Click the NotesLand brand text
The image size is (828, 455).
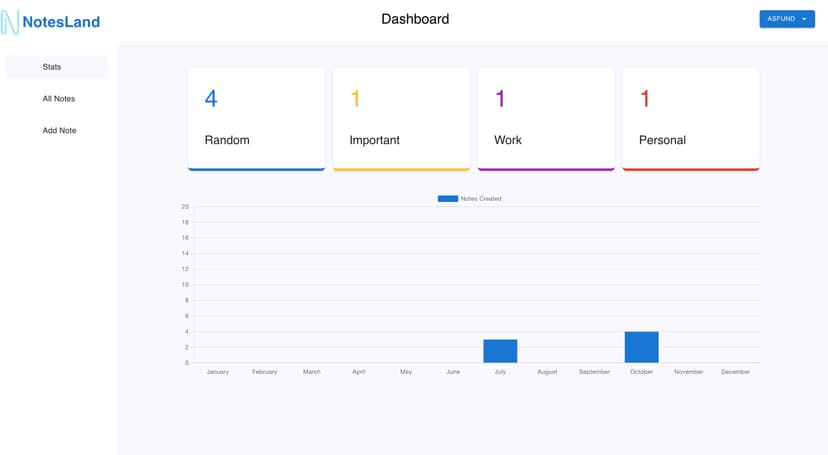click(x=61, y=21)
